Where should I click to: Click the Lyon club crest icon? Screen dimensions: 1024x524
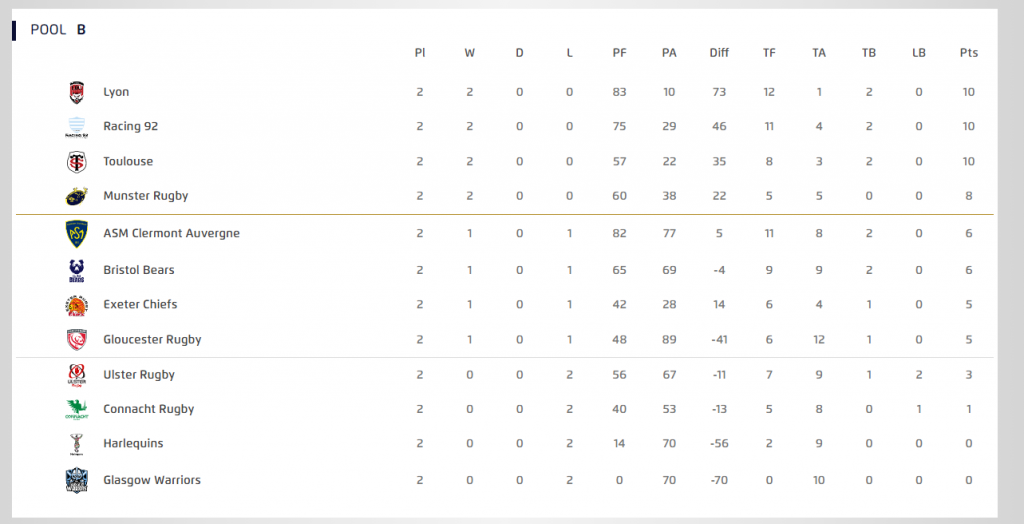click(x=76, y=92)
